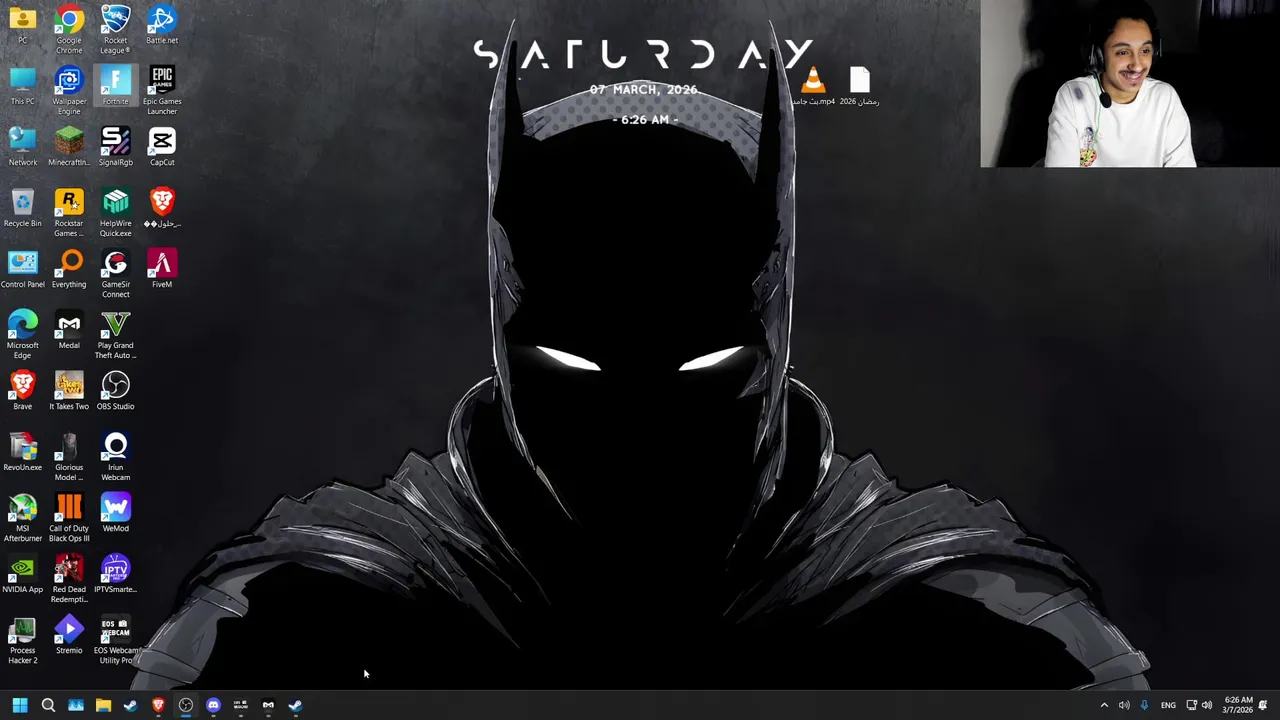Open It Takes Two shortcut

pos(69,392)
